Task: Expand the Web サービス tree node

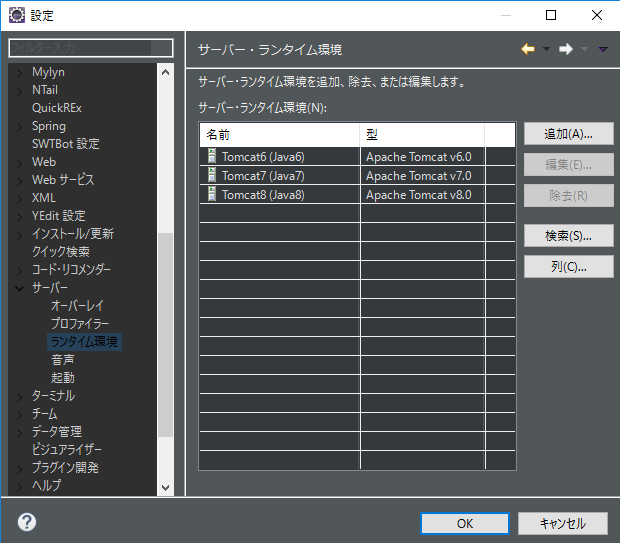Action: (19, 180)
